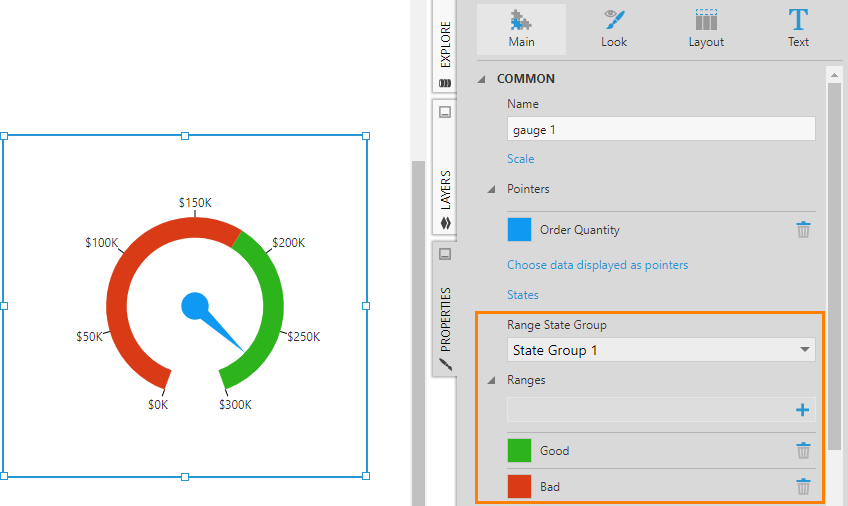The width and height of the screenshot is (848, 506).
Task: Click Choose data displayed as pointers link
Action: (597, 265)
